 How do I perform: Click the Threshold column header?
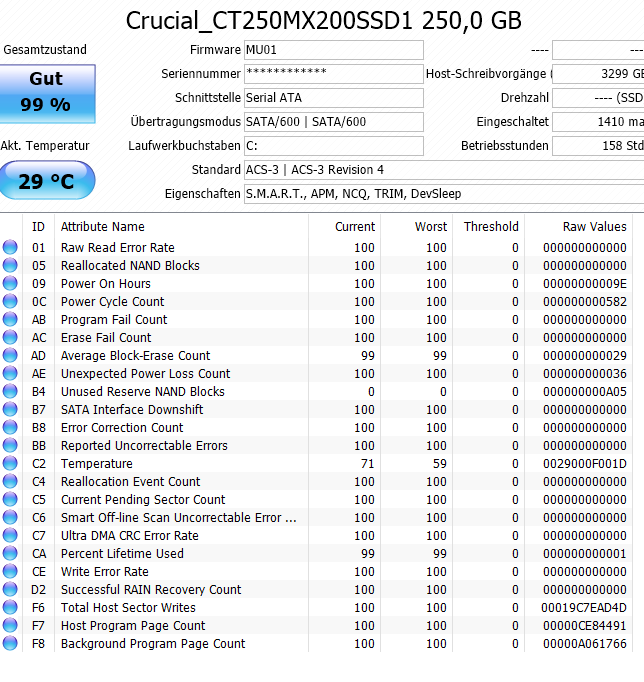[488, 227]
